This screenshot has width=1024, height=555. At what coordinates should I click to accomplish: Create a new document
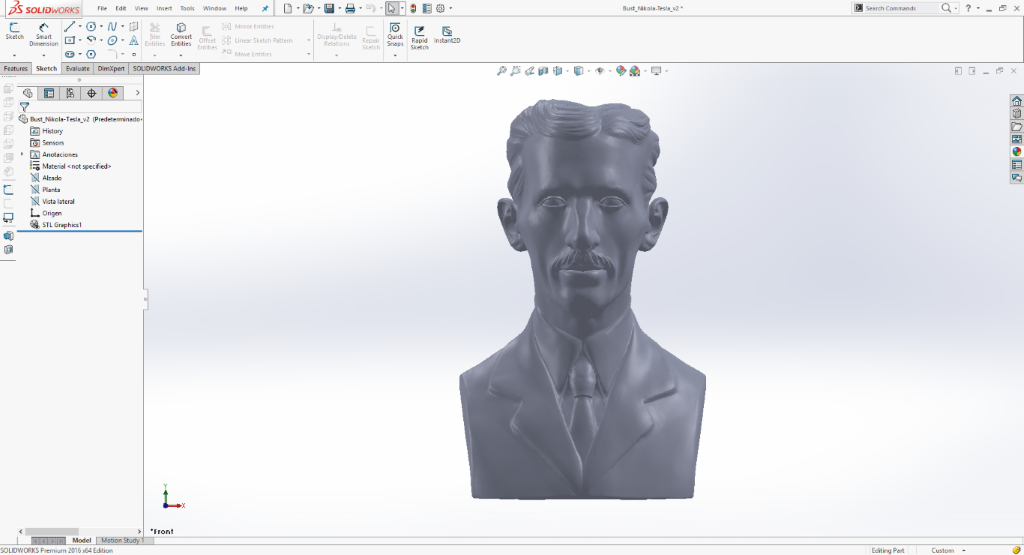click(287, 8)
